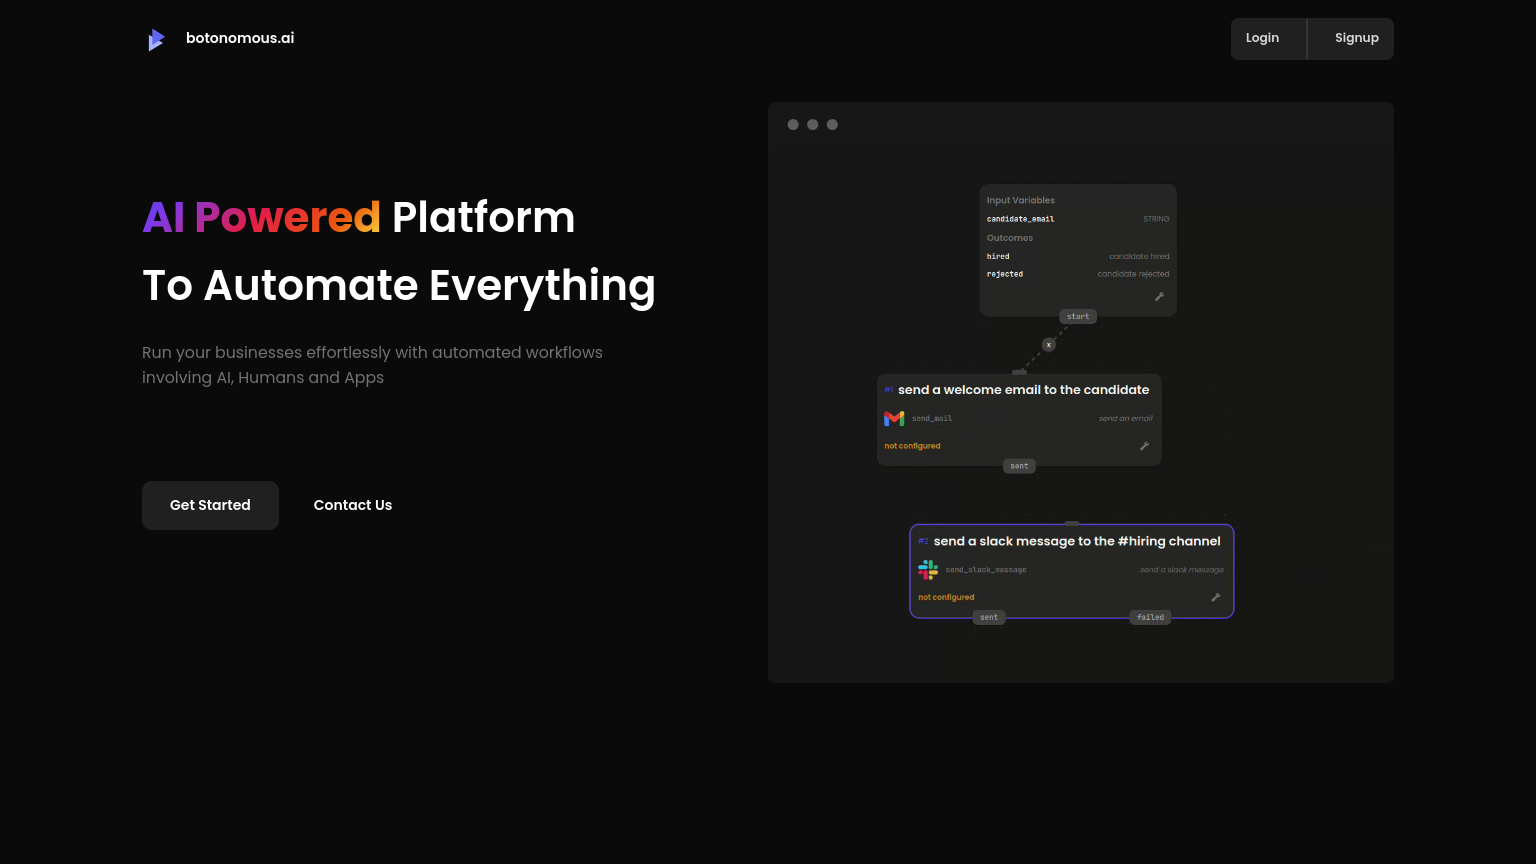Screen dimensions: 1536x864
Task: Click the #2 step badge on slack node
Action: [x=922, y=541]
